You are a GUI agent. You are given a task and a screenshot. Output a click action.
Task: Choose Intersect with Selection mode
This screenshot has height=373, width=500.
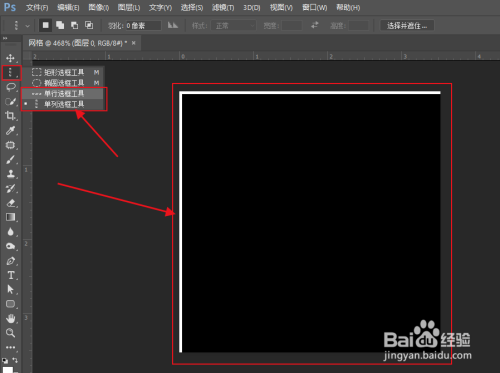(x=89, y=25)
